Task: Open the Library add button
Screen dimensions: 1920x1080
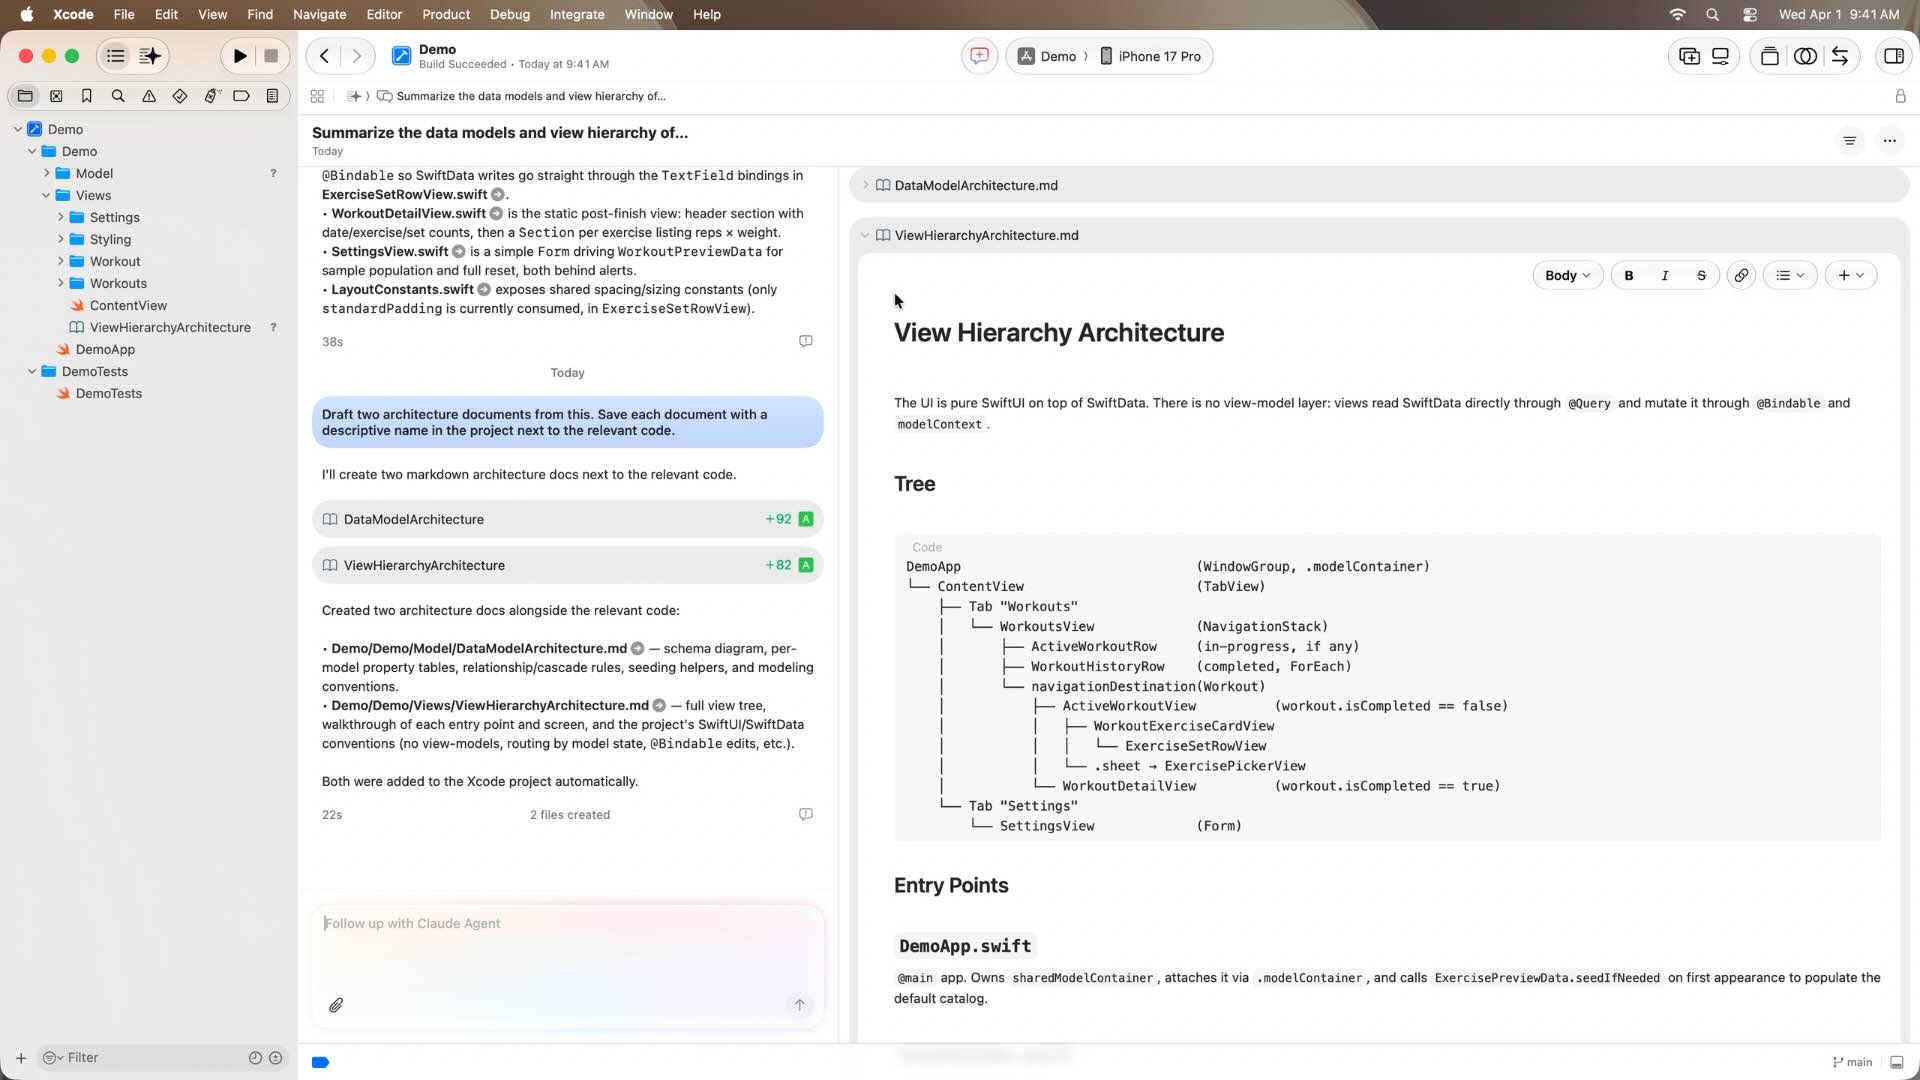Action: click(x=1689, y=56)
